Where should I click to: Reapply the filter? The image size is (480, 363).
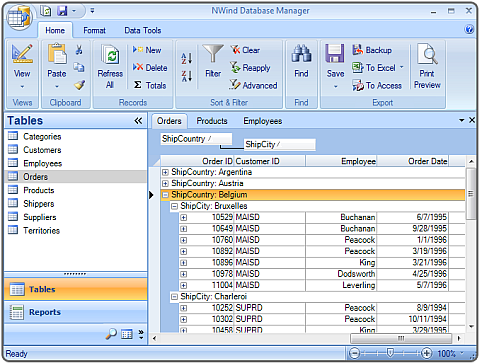click(250, 68)
